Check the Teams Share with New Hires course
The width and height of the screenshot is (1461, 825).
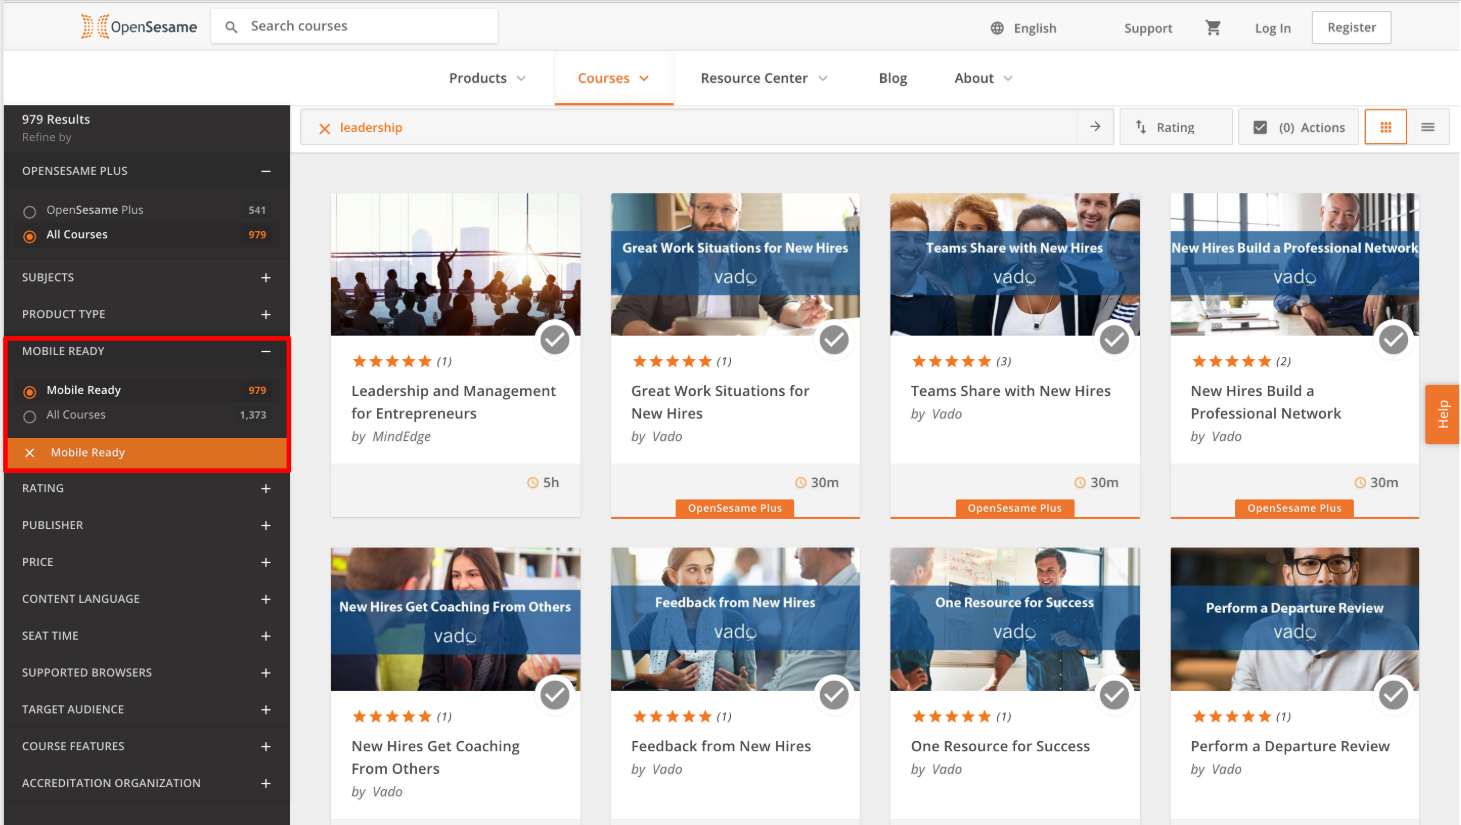click(1114, 340)
